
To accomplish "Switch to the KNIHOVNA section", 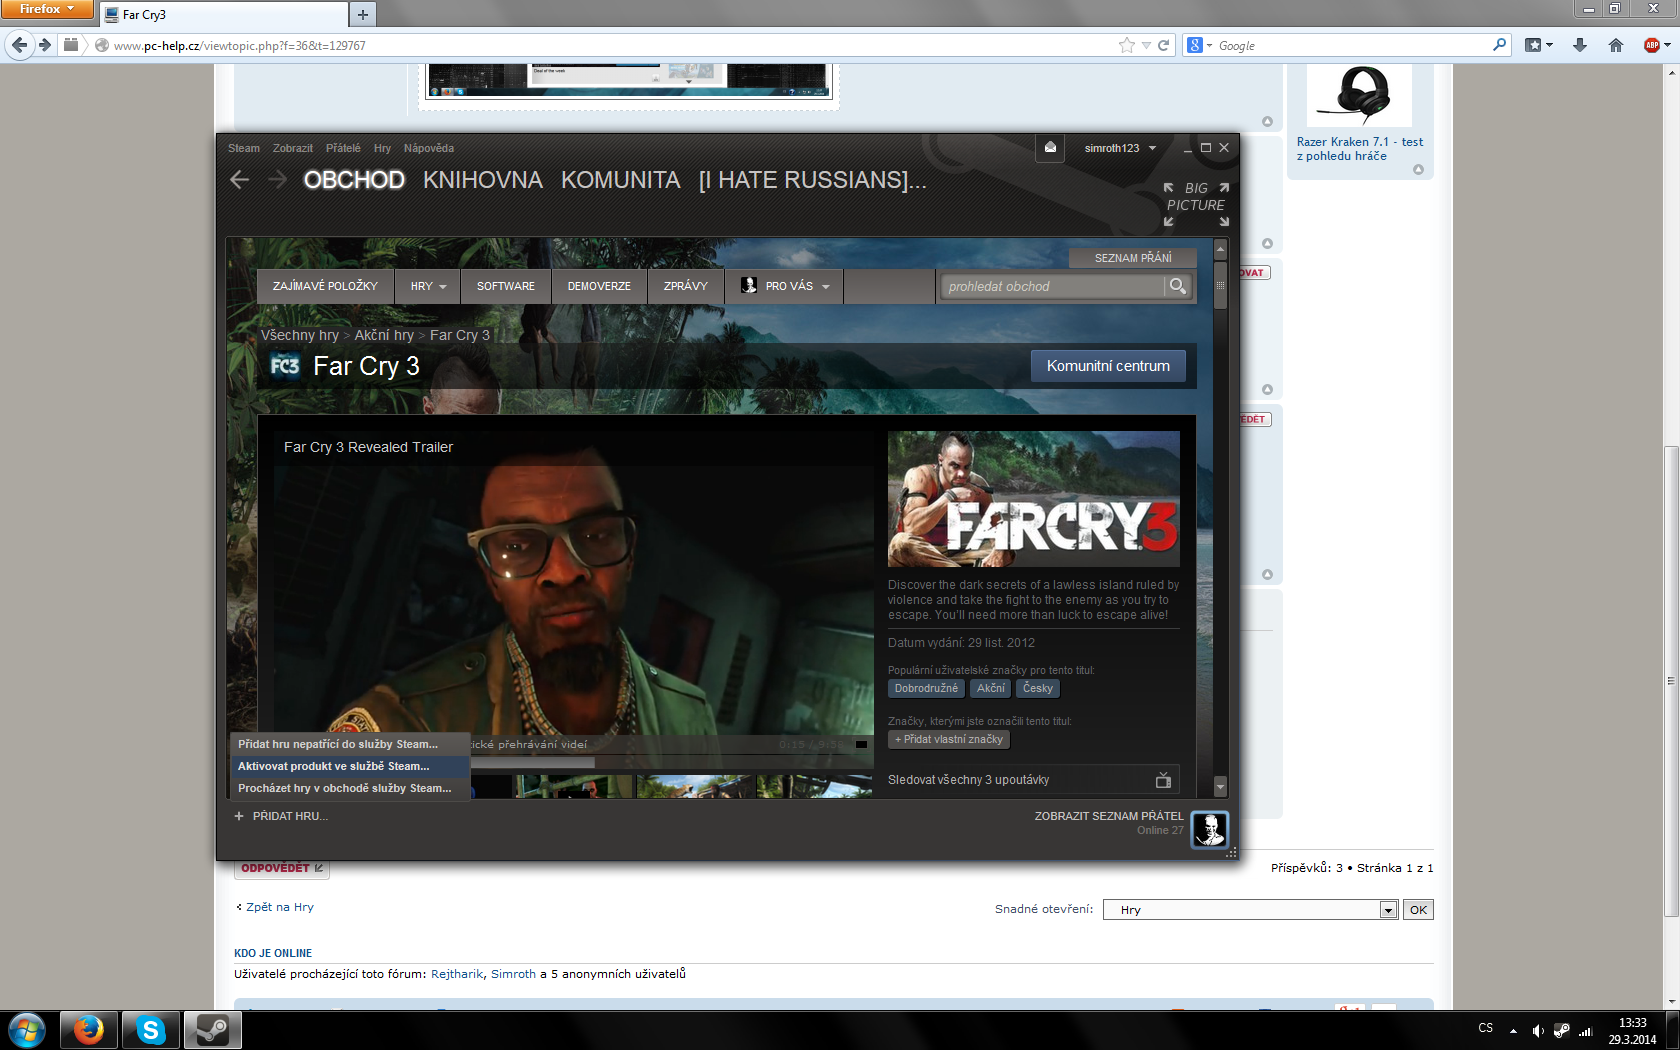I will pos(483,180).
